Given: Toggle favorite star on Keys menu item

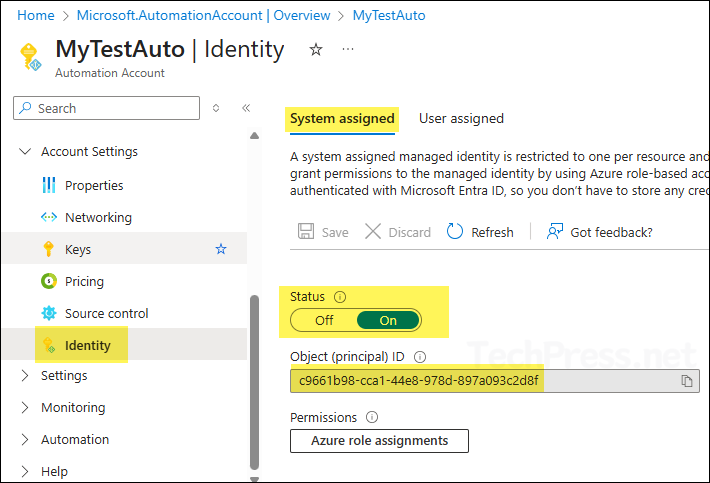Looking at the screenshot, I should click(x=221, y=249).
